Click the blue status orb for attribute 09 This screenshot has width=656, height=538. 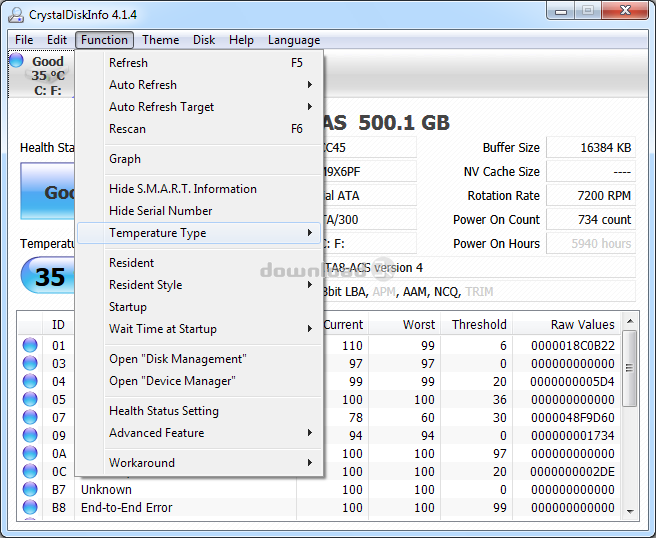click(30, 436)
